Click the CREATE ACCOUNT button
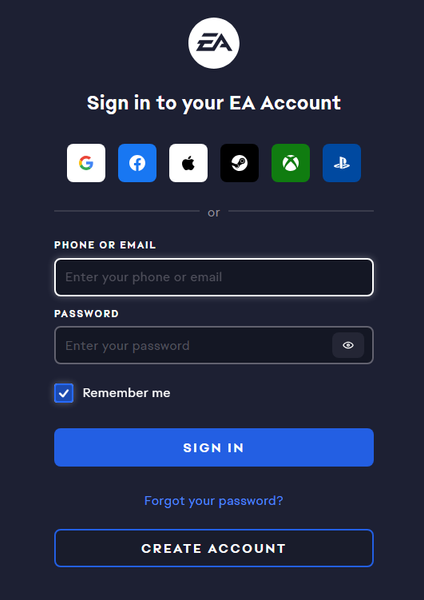424x600 pixels. point(214,548)
